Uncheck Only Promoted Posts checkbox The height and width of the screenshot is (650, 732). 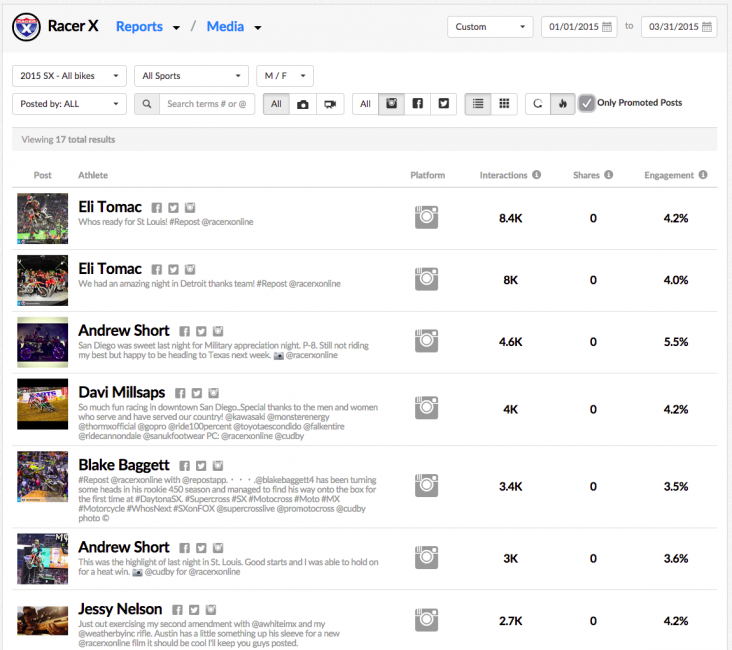(x=587, y=103)
